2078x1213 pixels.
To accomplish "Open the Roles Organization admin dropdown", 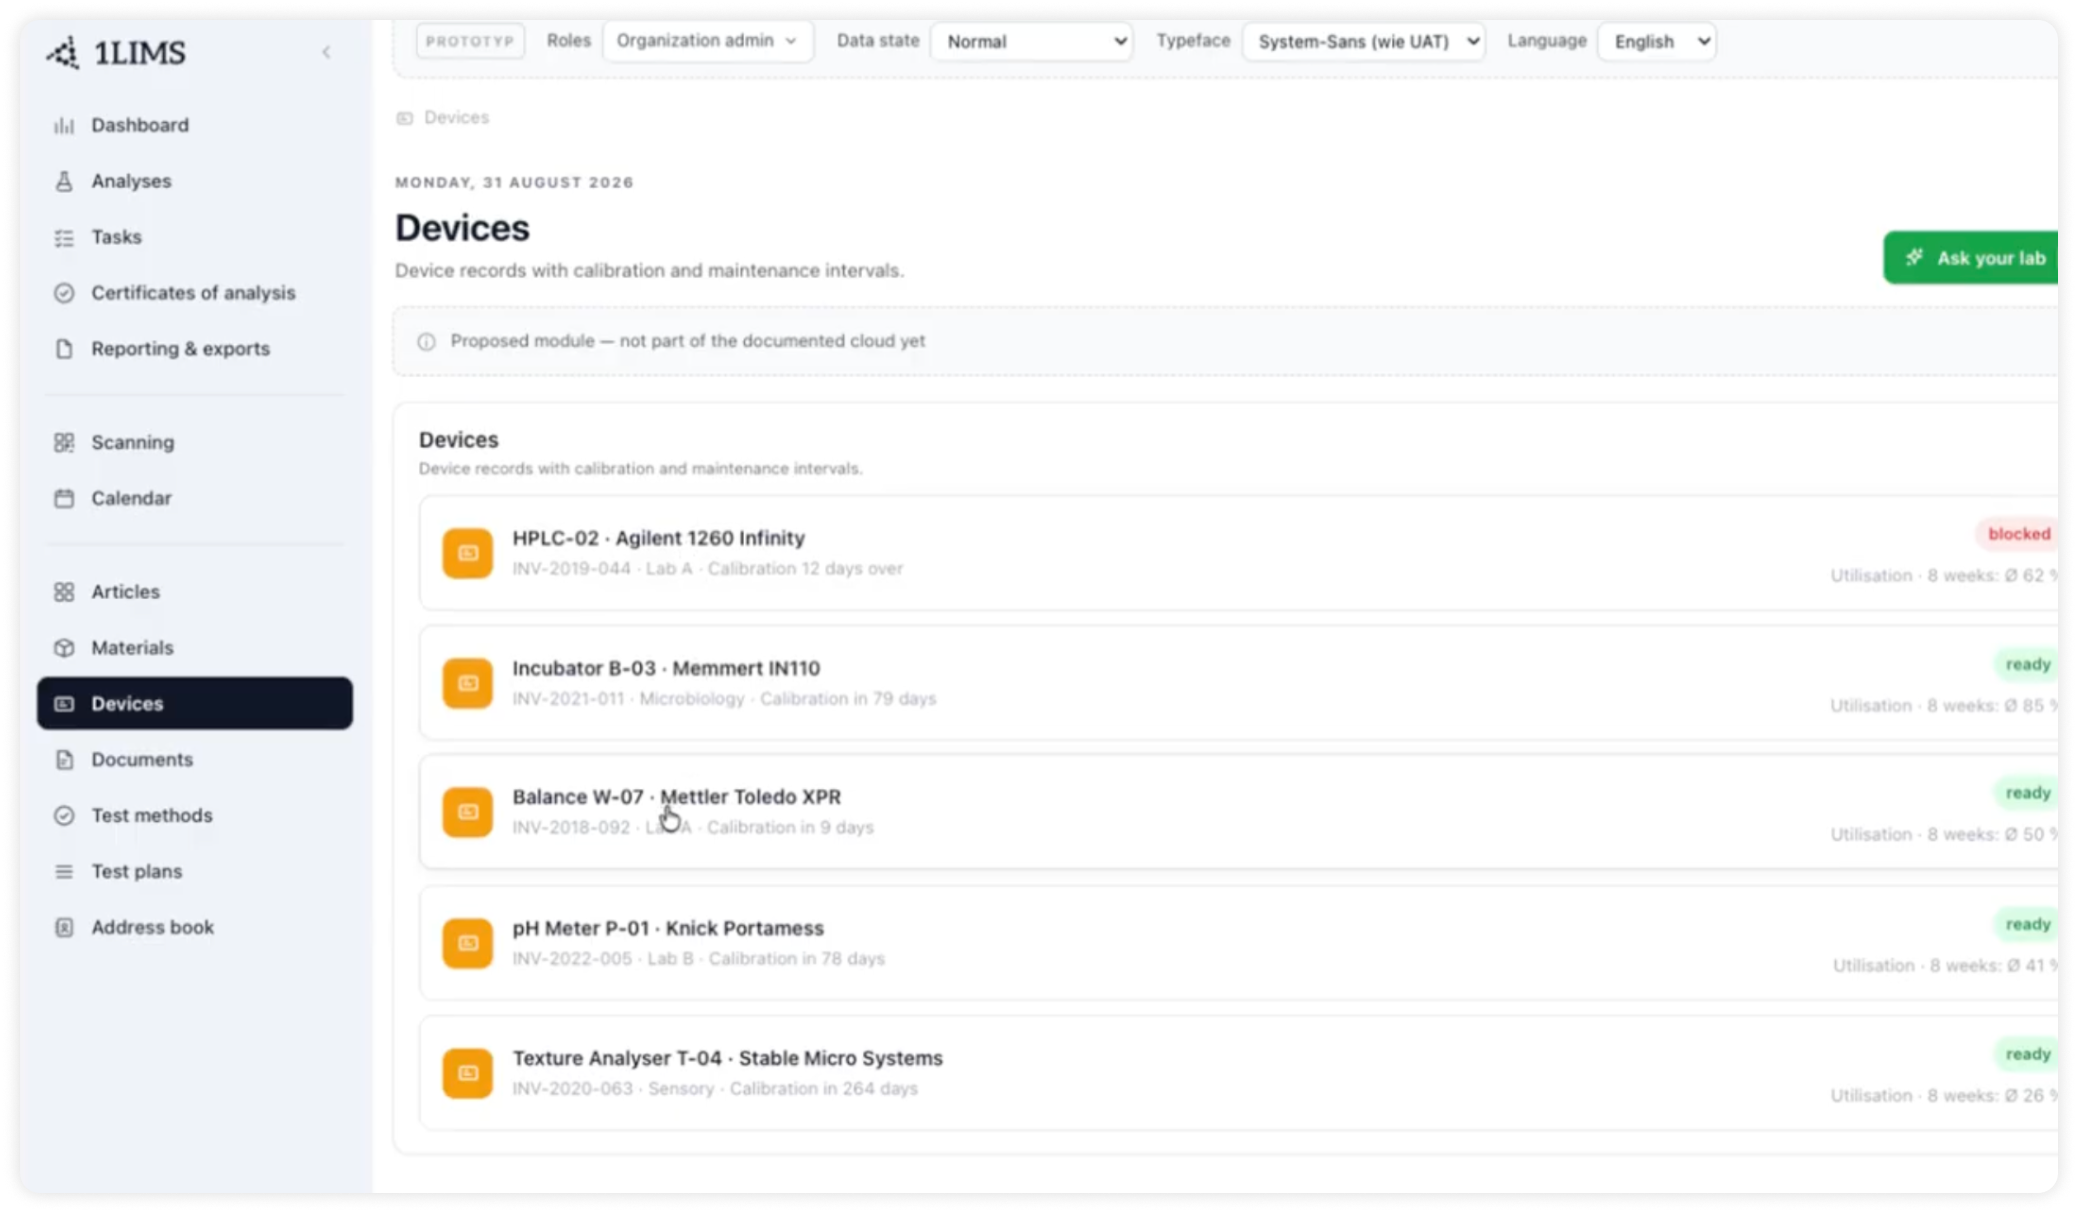I will [707, 41].
